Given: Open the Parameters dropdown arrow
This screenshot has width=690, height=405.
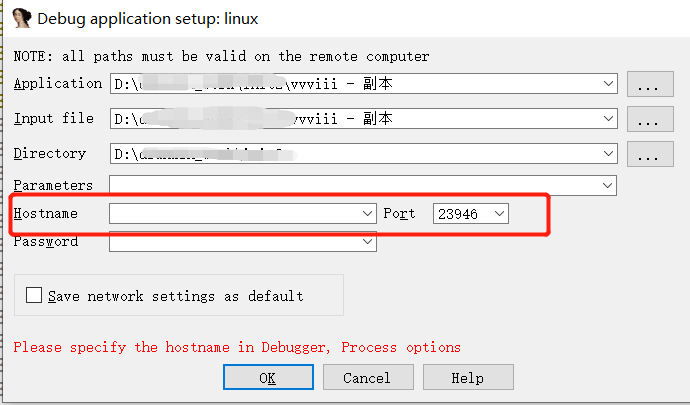Looking at the screenshot, I should (x=609, y=186).
